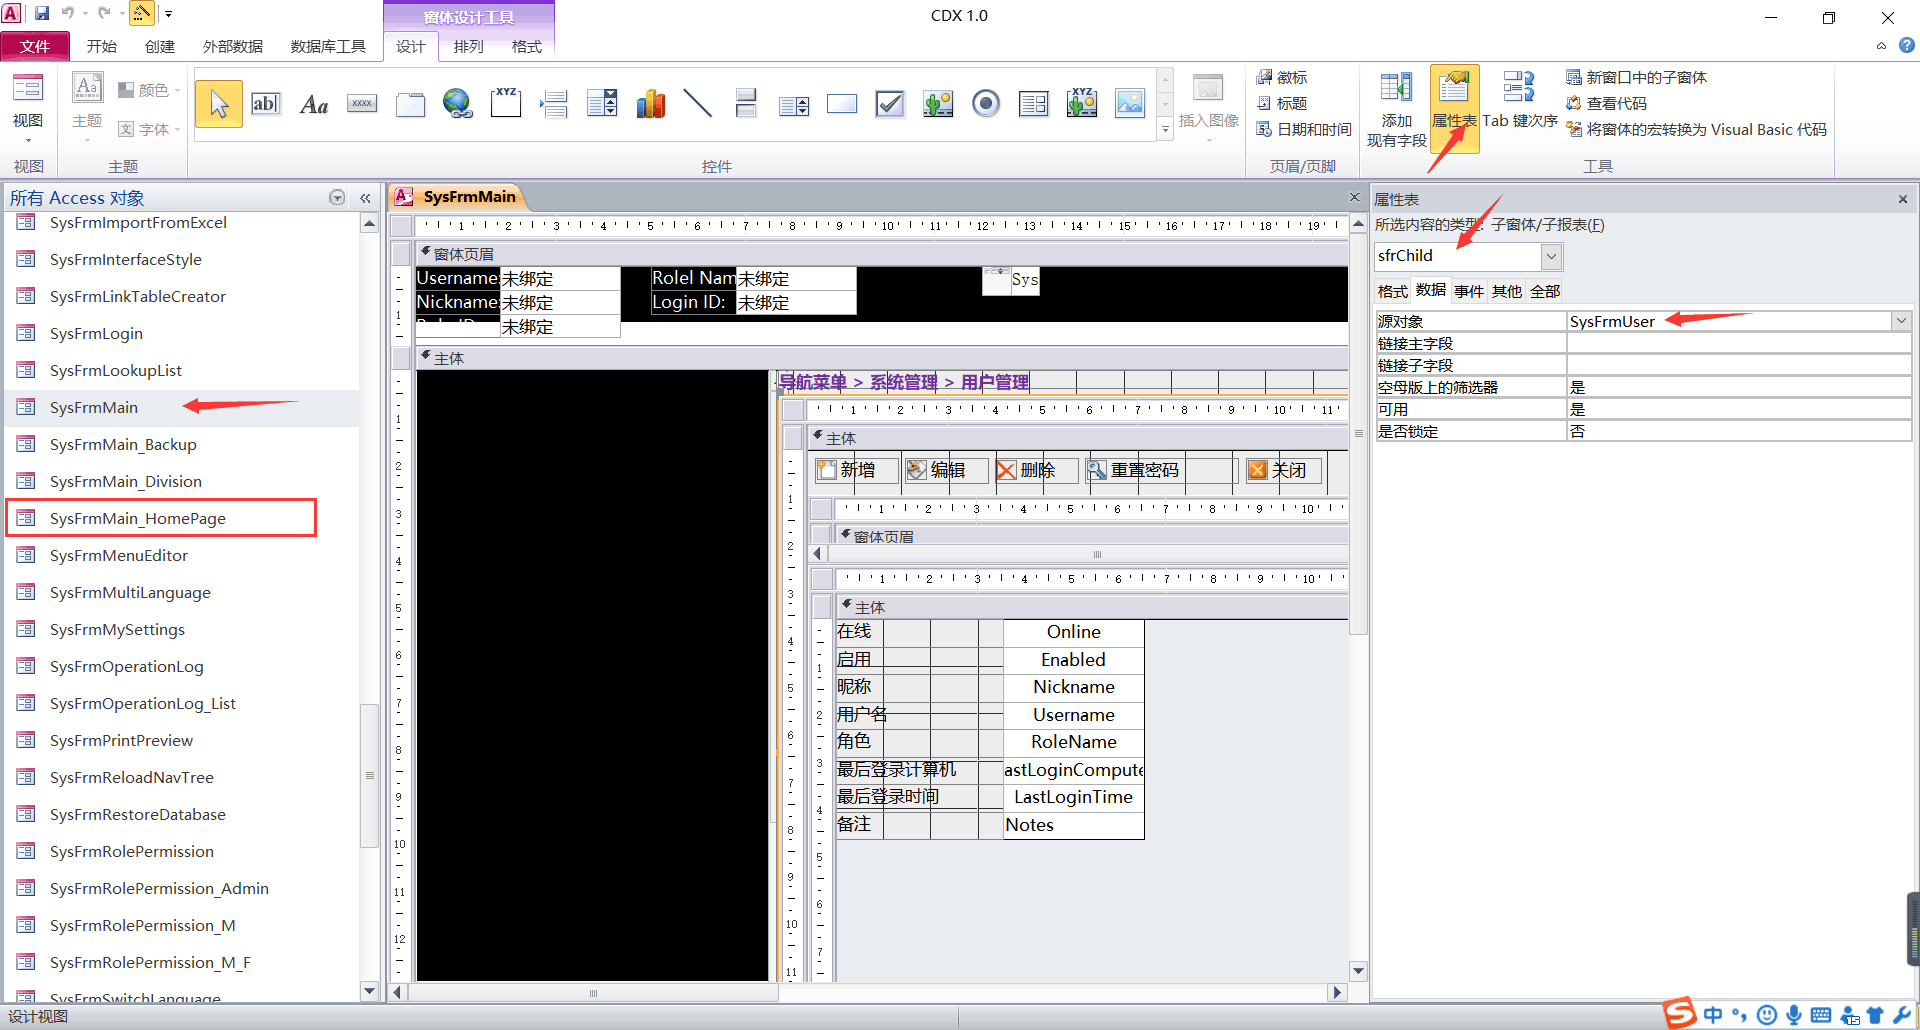Image resolution: width=1920 pixels, height=1030 pixels.
Task: Click the 是否锁定 property value
Action: (x=1738, y=431)
